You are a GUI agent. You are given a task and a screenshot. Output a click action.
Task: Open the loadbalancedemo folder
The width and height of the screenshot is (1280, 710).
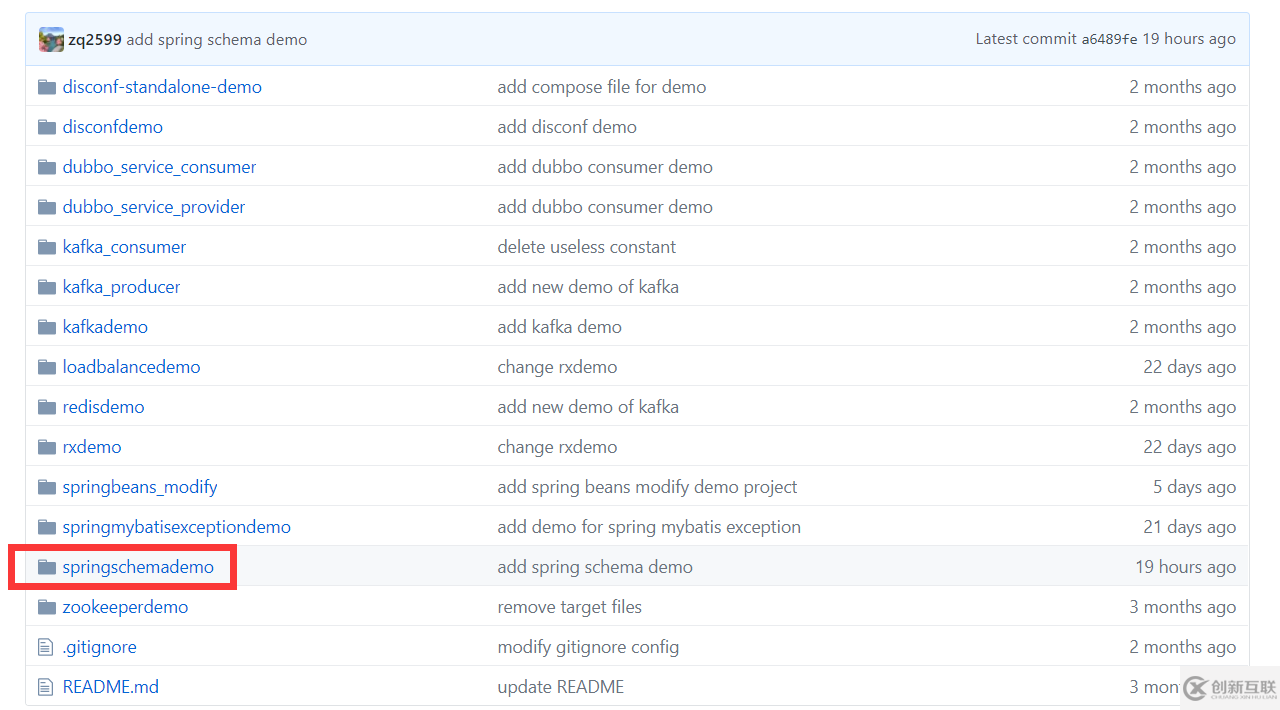(x=131, y=367)
